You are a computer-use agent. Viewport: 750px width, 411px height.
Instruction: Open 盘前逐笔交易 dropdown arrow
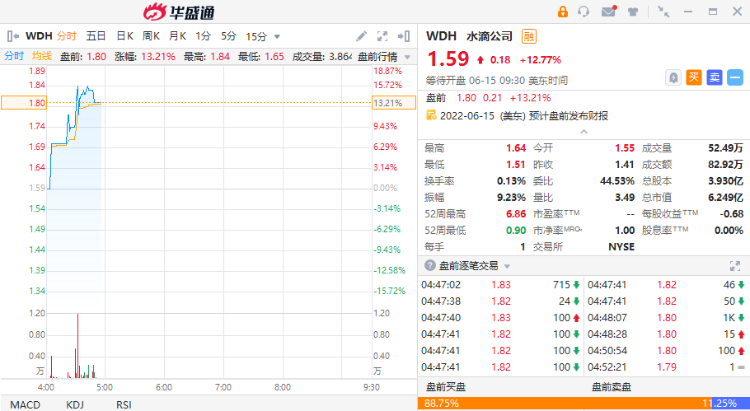[x=507, y=266]
